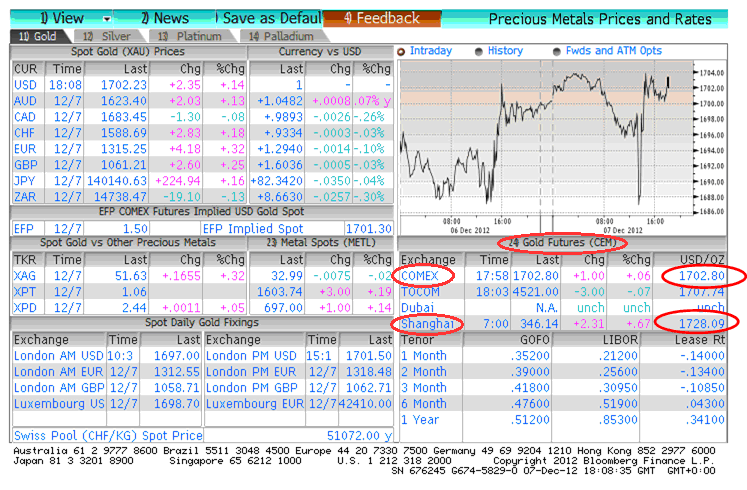747x490 pixels.
Task: Open Metal Spots (METL) section header
Action: pyautogui.click(x=321, y=243)
